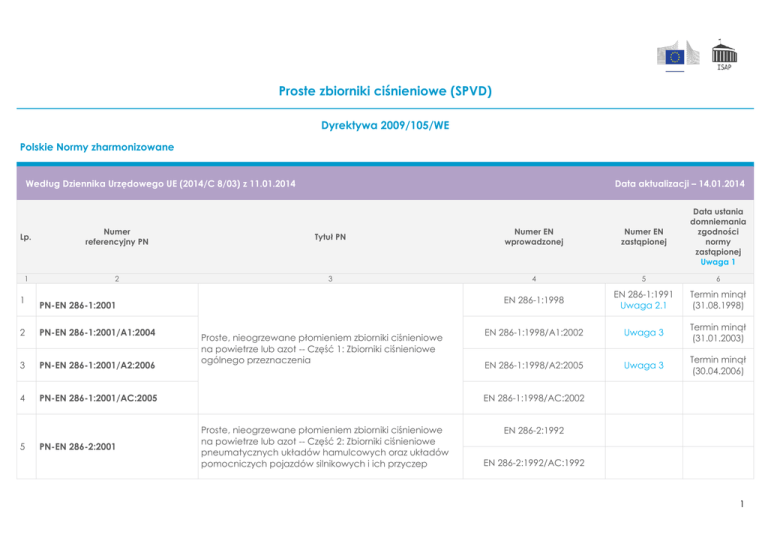Image resolution: width=768 pixels, height=543 pixels.
Task: Click the title Proste zbiorniki ciśnieniowe (SPVD)
Action: click(x=384, y=91)
